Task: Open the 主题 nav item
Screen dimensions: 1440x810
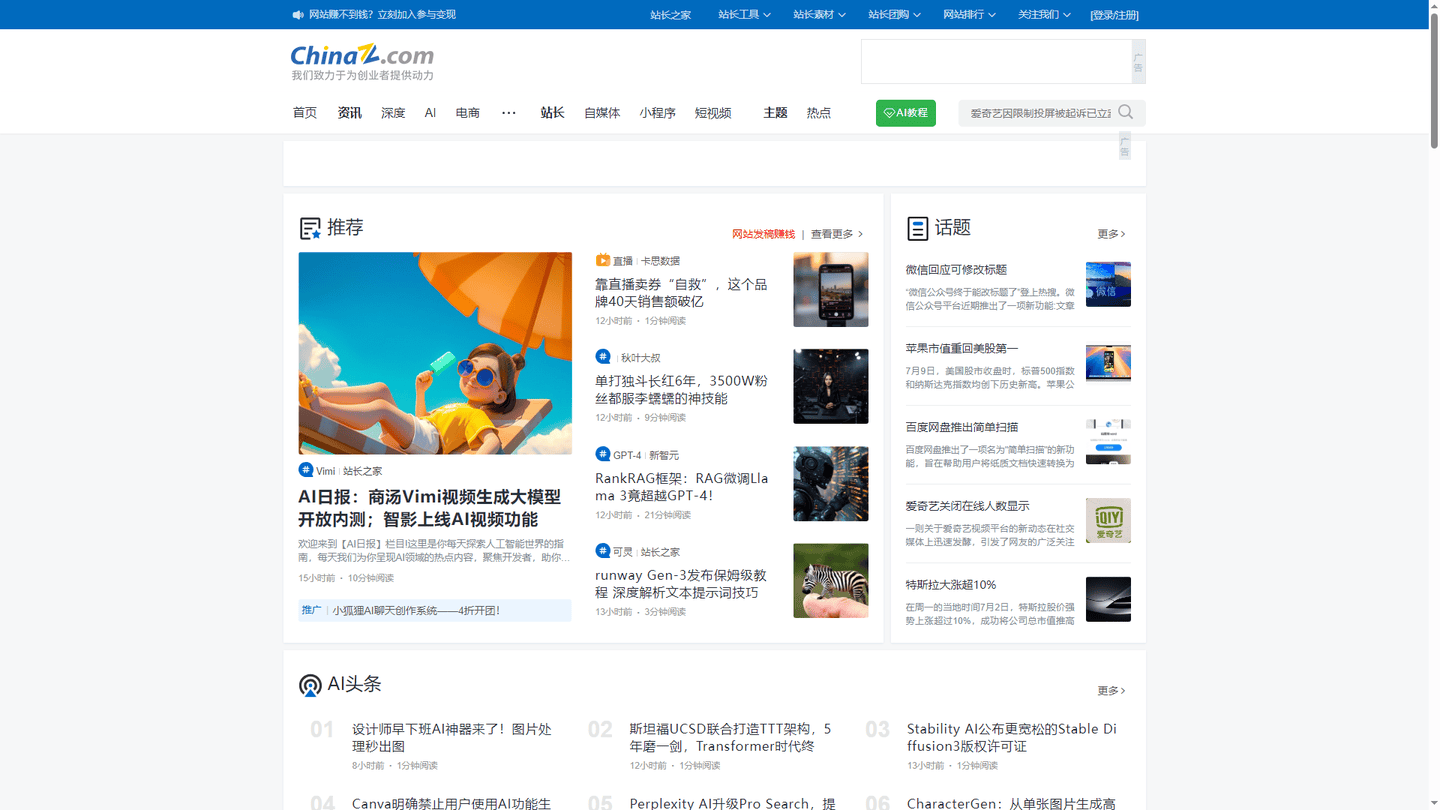Action: point(775,113)
